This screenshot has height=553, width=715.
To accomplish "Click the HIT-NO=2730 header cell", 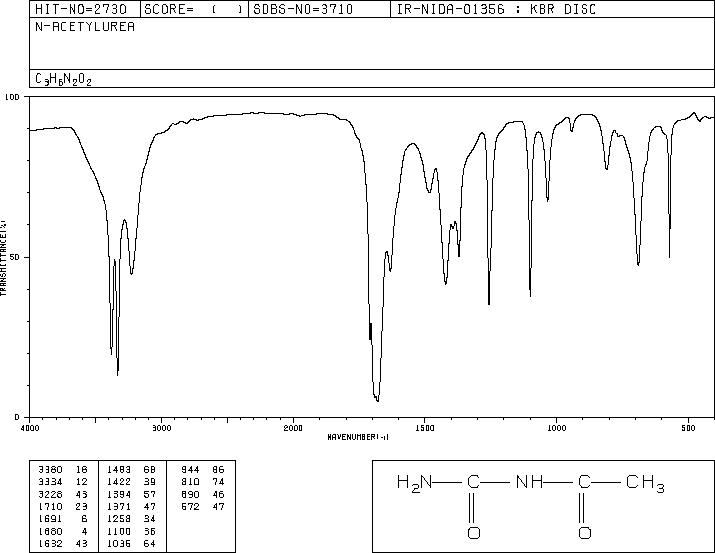I will (x=85, y=9).
